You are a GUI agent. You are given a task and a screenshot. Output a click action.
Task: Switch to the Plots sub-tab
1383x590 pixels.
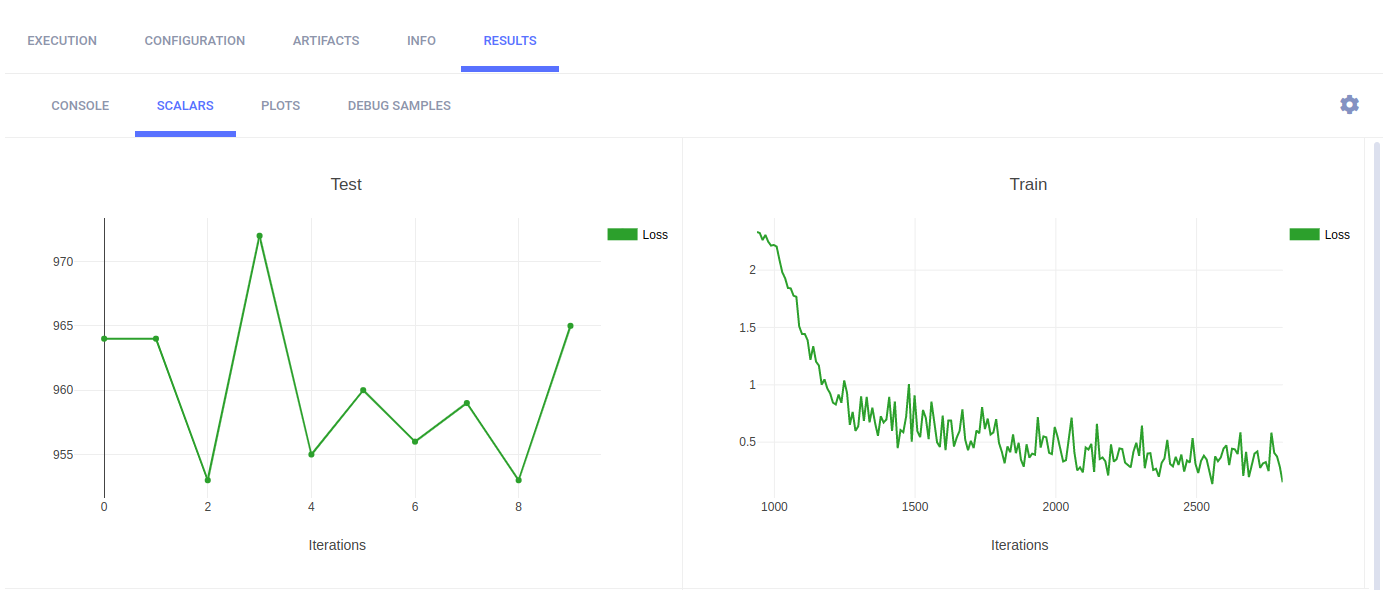click(x=280, y=106)
